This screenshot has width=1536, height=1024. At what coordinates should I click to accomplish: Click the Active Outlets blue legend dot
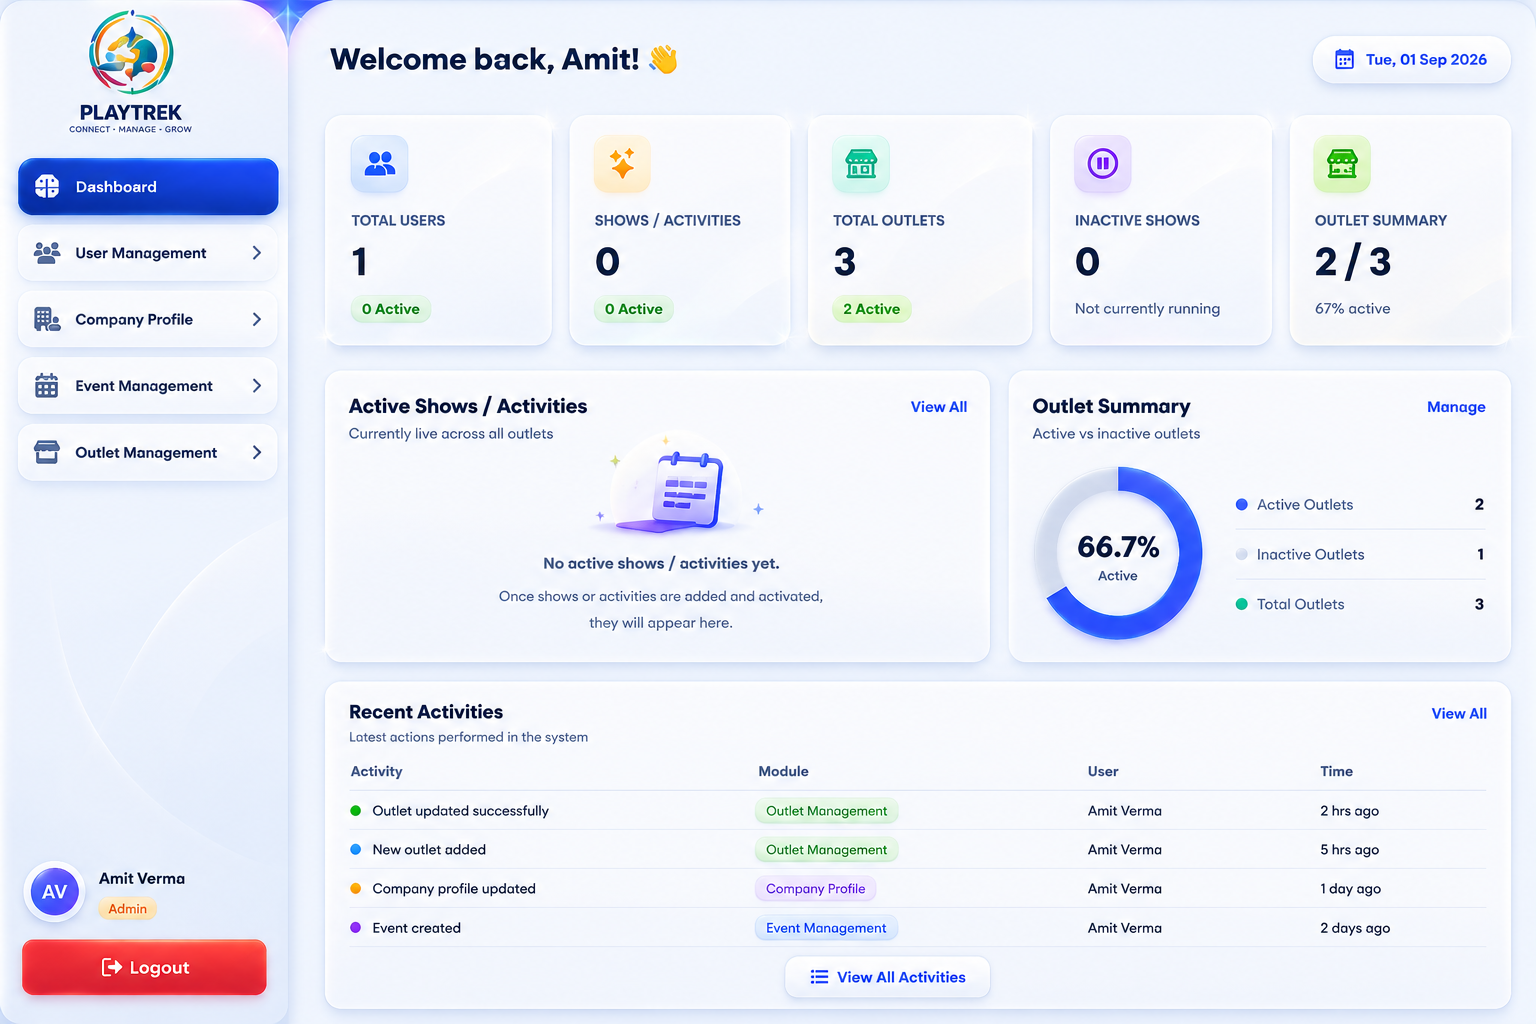(1242, 505)
